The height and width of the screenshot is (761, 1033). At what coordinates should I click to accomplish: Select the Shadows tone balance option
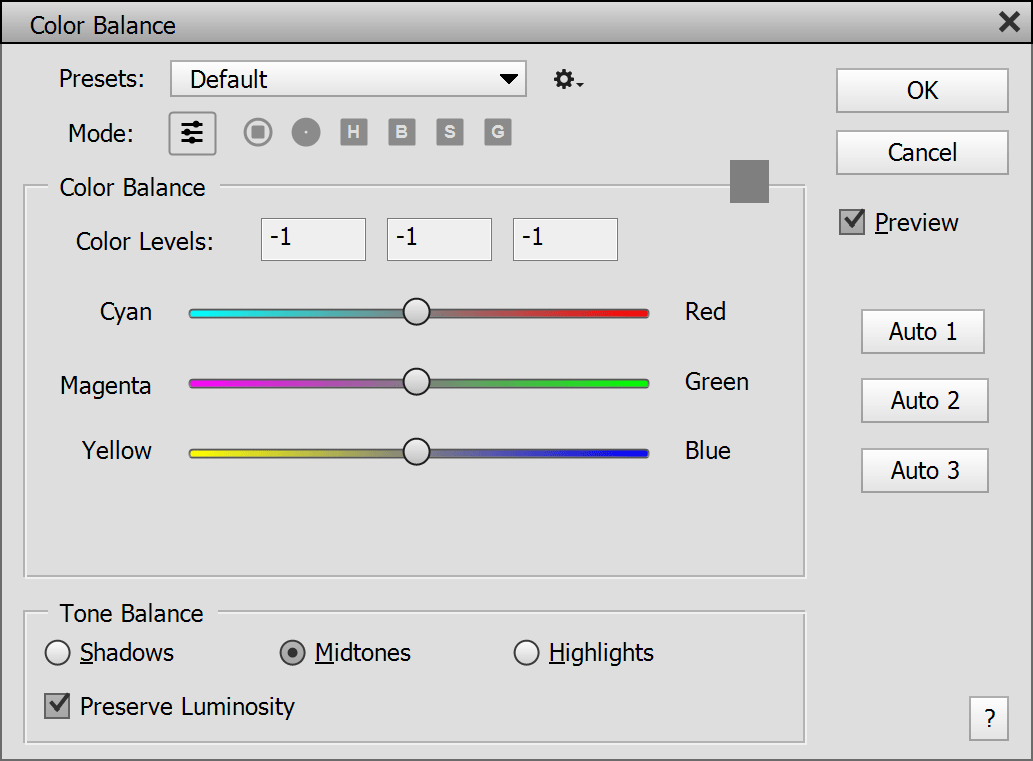pos(59,653)
